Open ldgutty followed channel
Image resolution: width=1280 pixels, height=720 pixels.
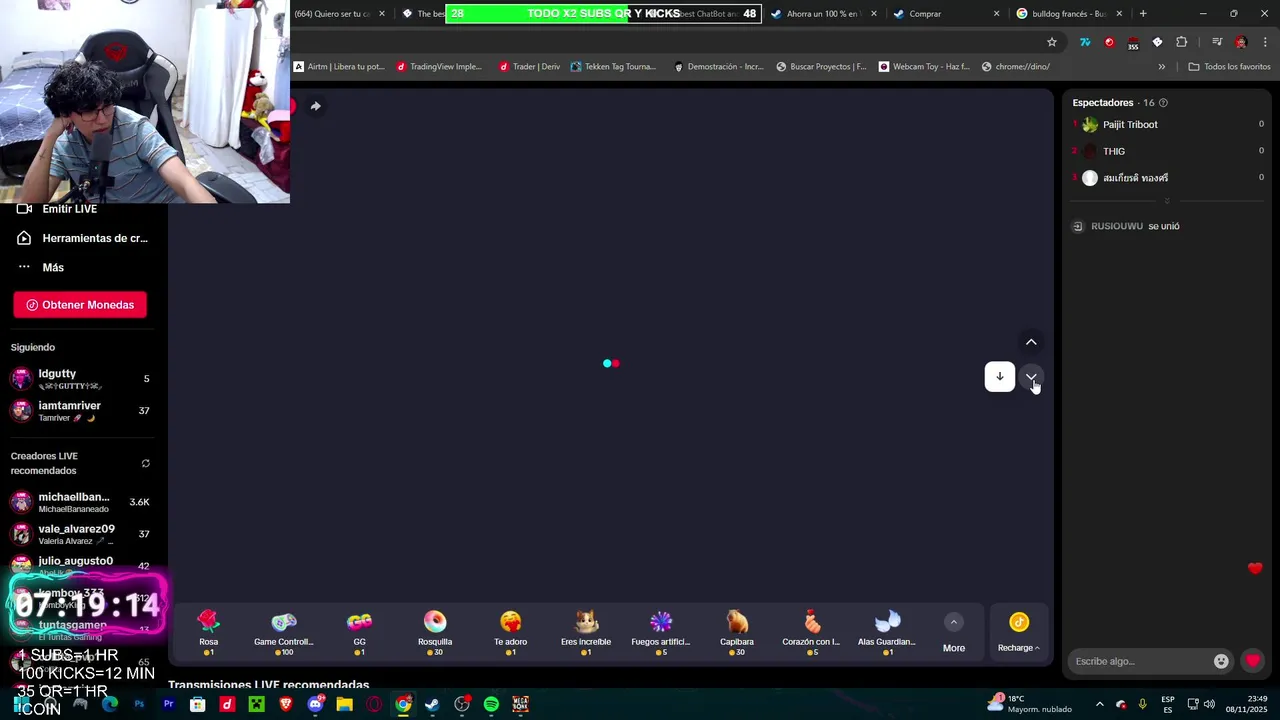point(80,379)
